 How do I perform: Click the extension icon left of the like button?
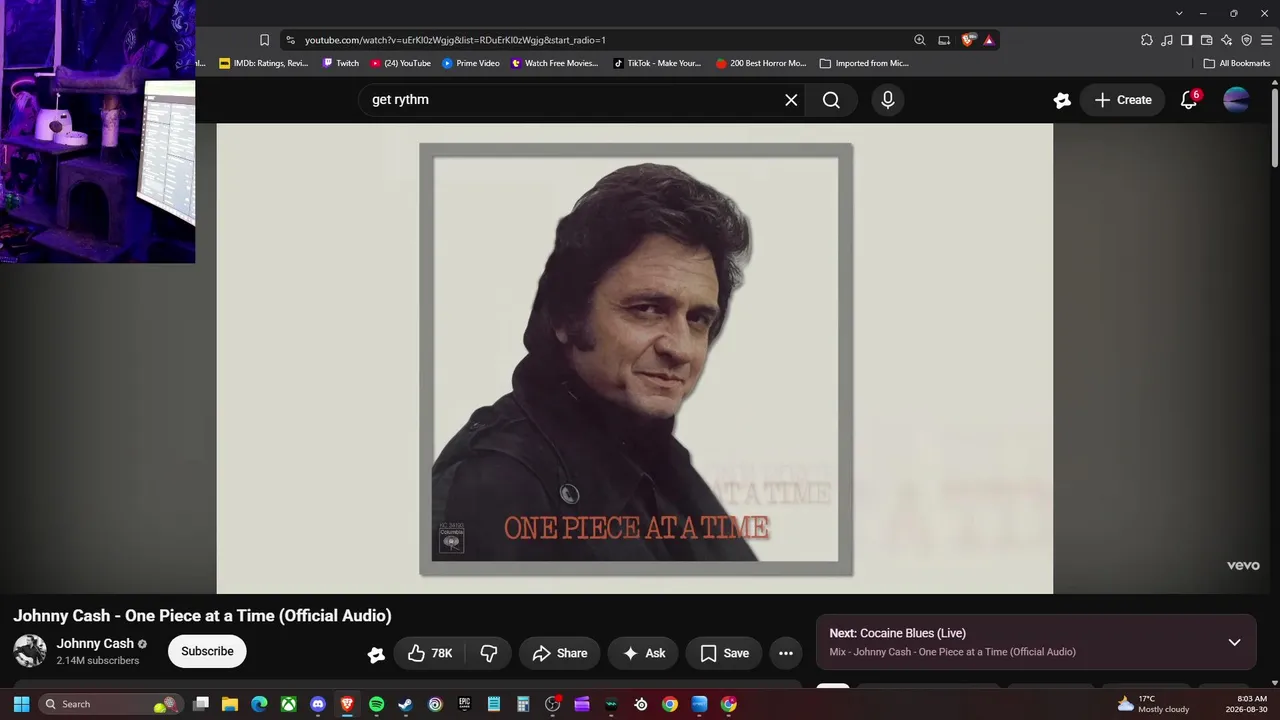point(376,654)
